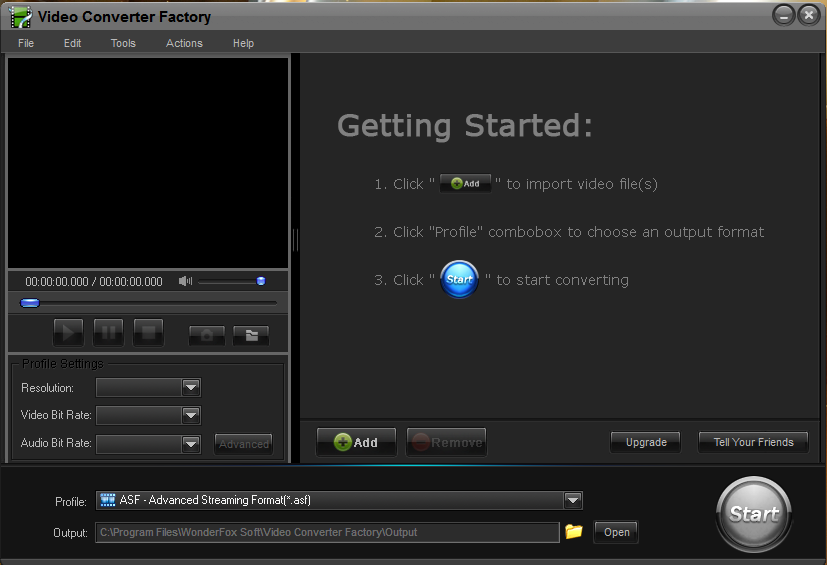The height and width of the screenshot is (565, 827).
Task: Click the 'ASF - Advanced Streaming Format(*.asf)' text
Action: click(215, 500)
